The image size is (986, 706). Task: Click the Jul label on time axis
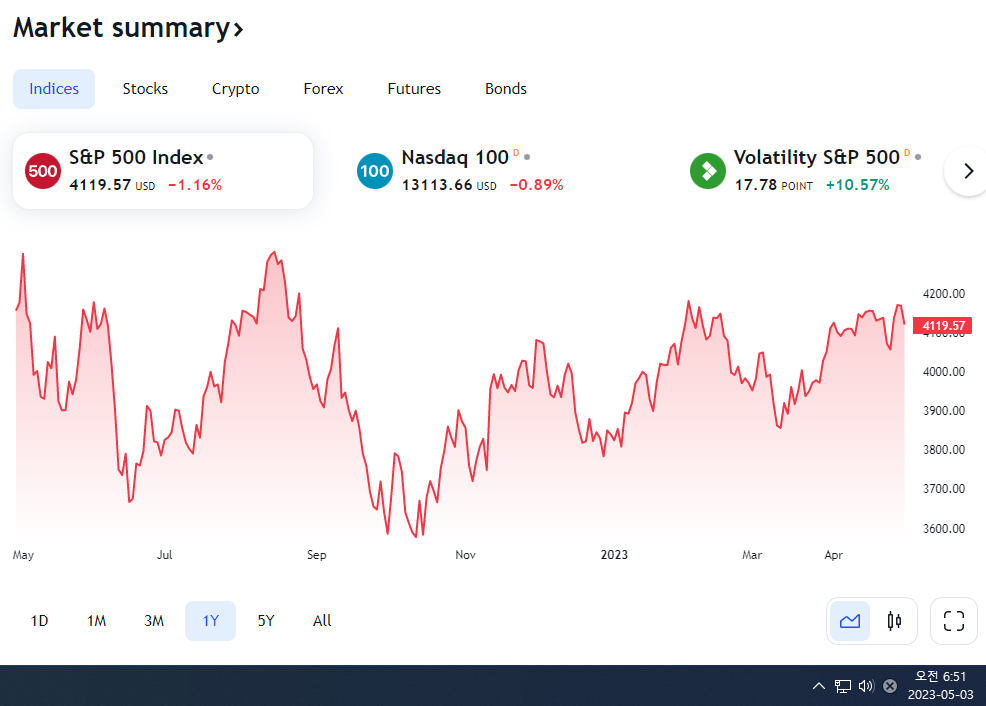coord(164,554)
